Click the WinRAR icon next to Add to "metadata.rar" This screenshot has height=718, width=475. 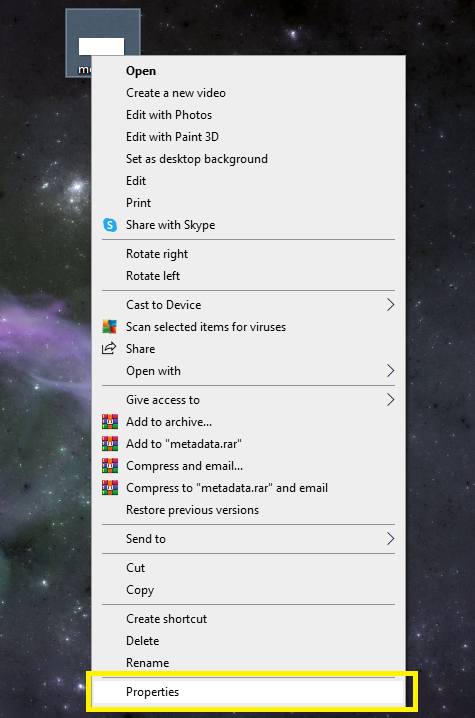110,444
